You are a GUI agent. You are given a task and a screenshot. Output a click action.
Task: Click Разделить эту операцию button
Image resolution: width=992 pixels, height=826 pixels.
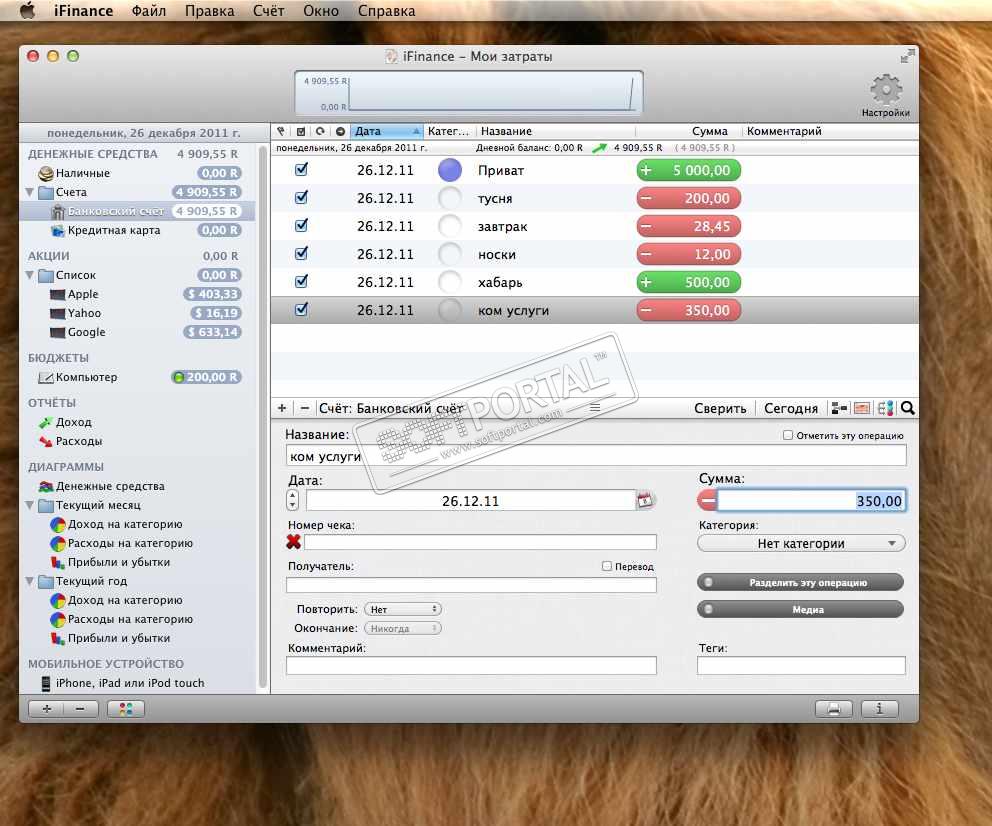[800, 583]
